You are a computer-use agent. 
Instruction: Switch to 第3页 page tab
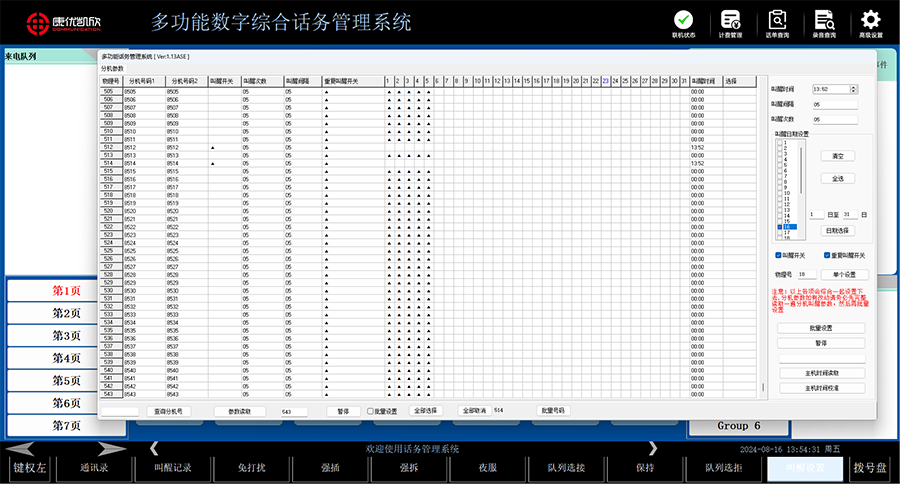point(67,335)
